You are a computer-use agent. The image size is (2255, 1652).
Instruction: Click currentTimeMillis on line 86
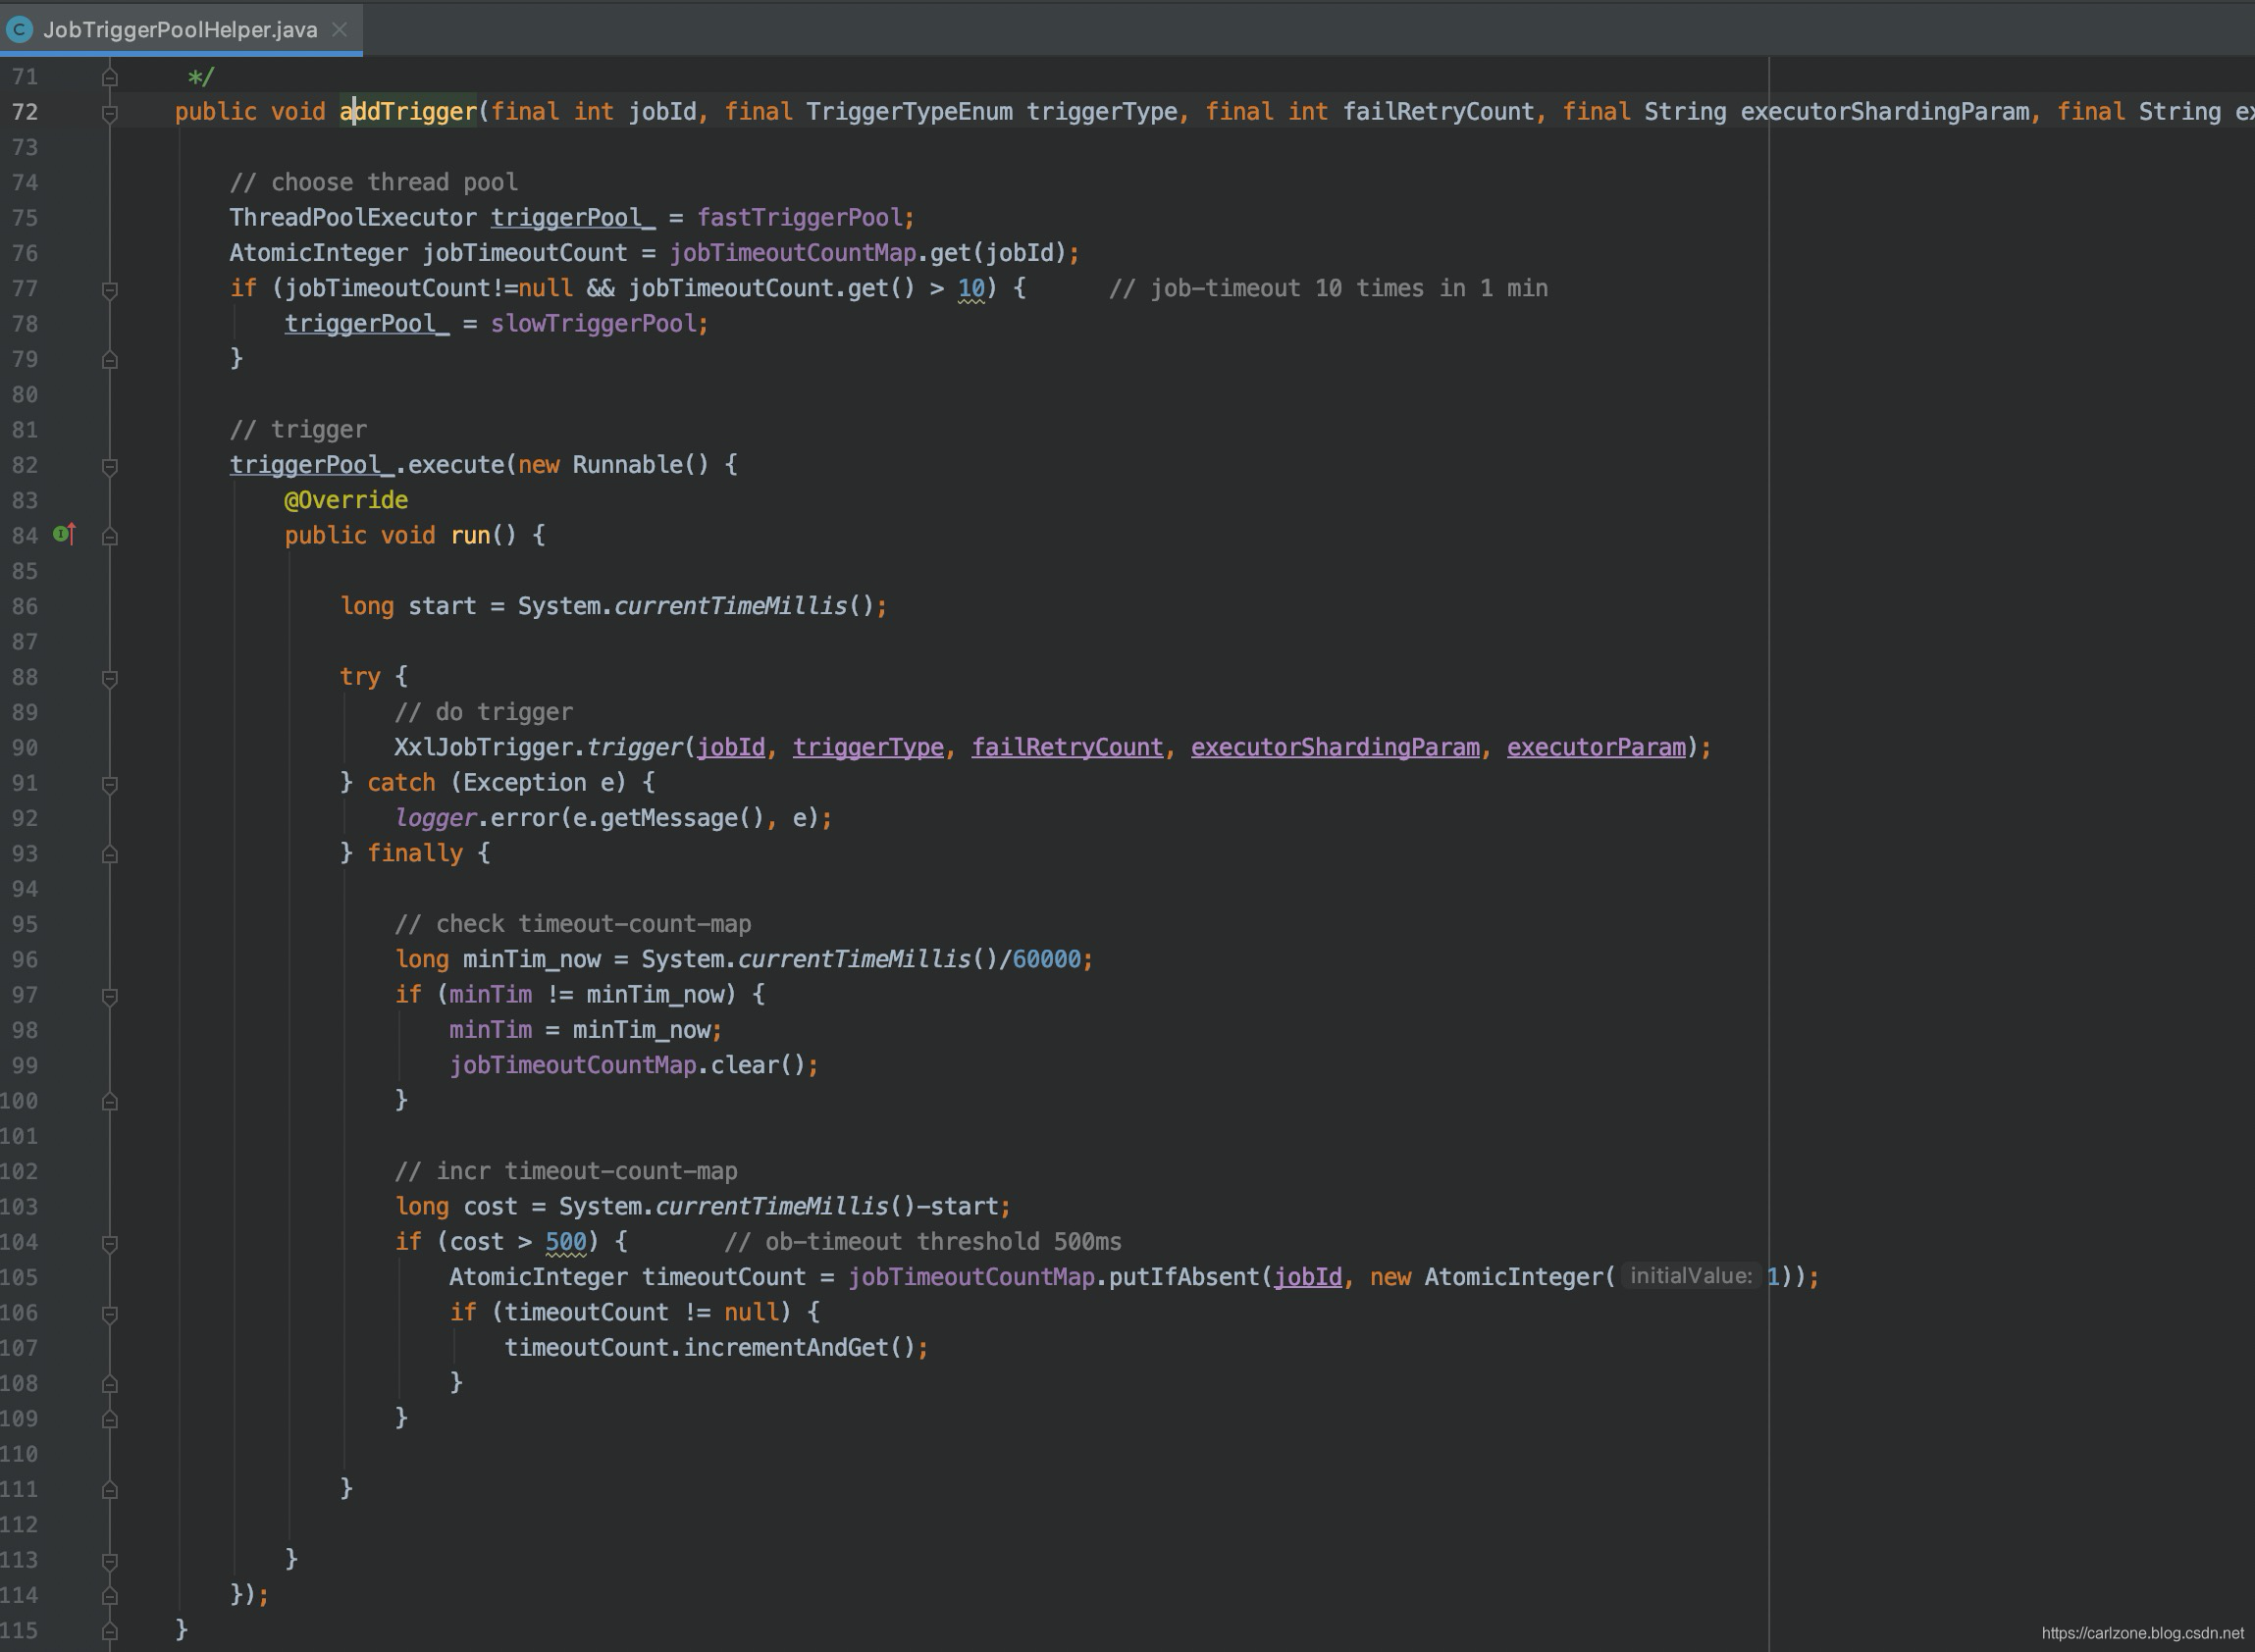tap(731, 606)
